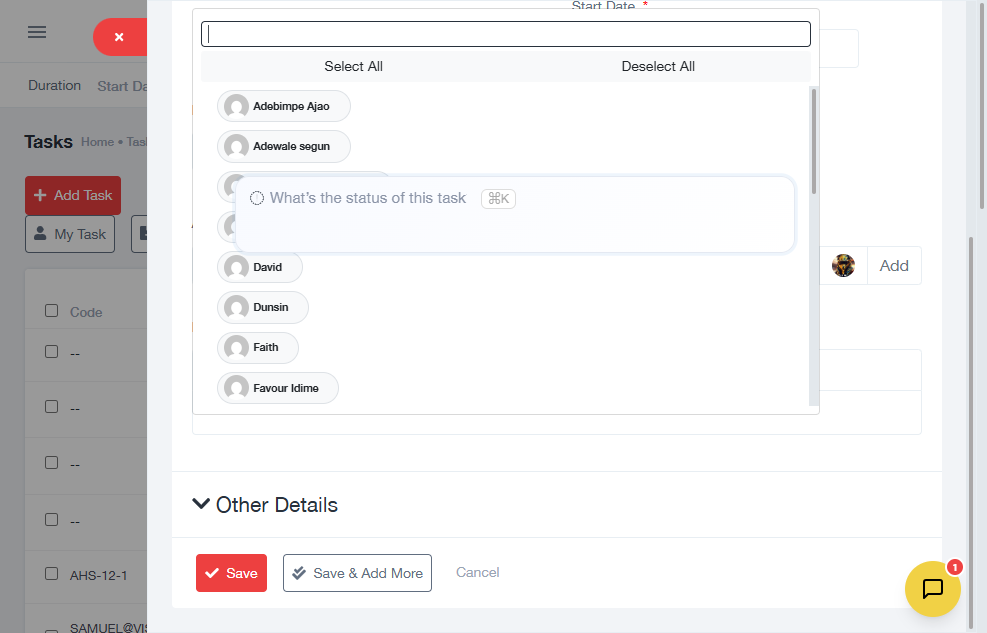This screenshot has width=987, height=633.
Task: Open the yellow chat bubble widget
Action: pyautogui.click(x=932, y=589)
